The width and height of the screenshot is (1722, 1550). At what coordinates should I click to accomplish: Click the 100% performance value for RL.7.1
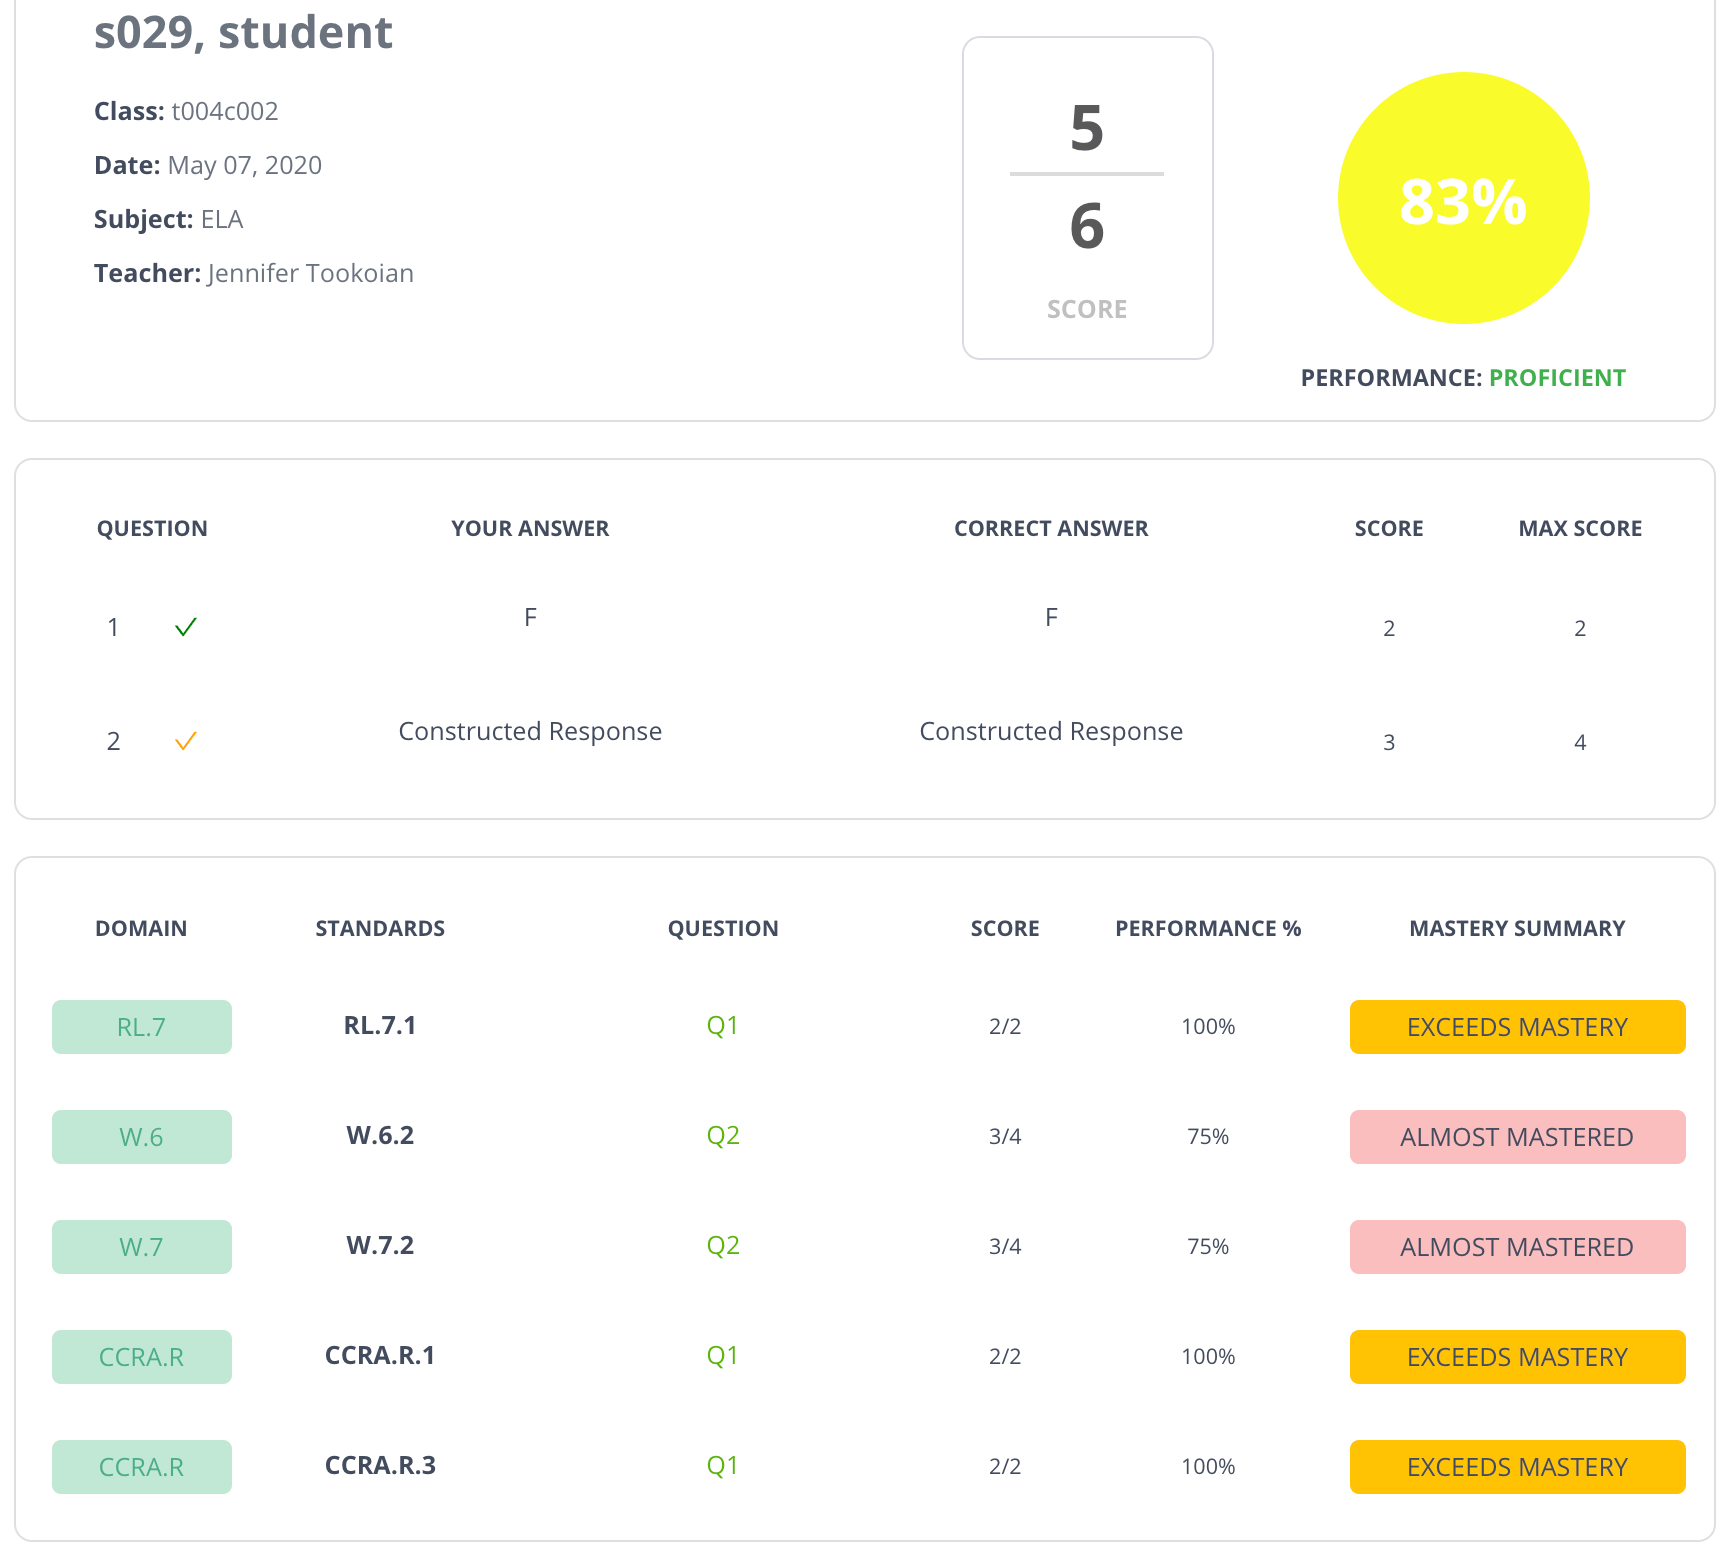pos(1208,1027)
